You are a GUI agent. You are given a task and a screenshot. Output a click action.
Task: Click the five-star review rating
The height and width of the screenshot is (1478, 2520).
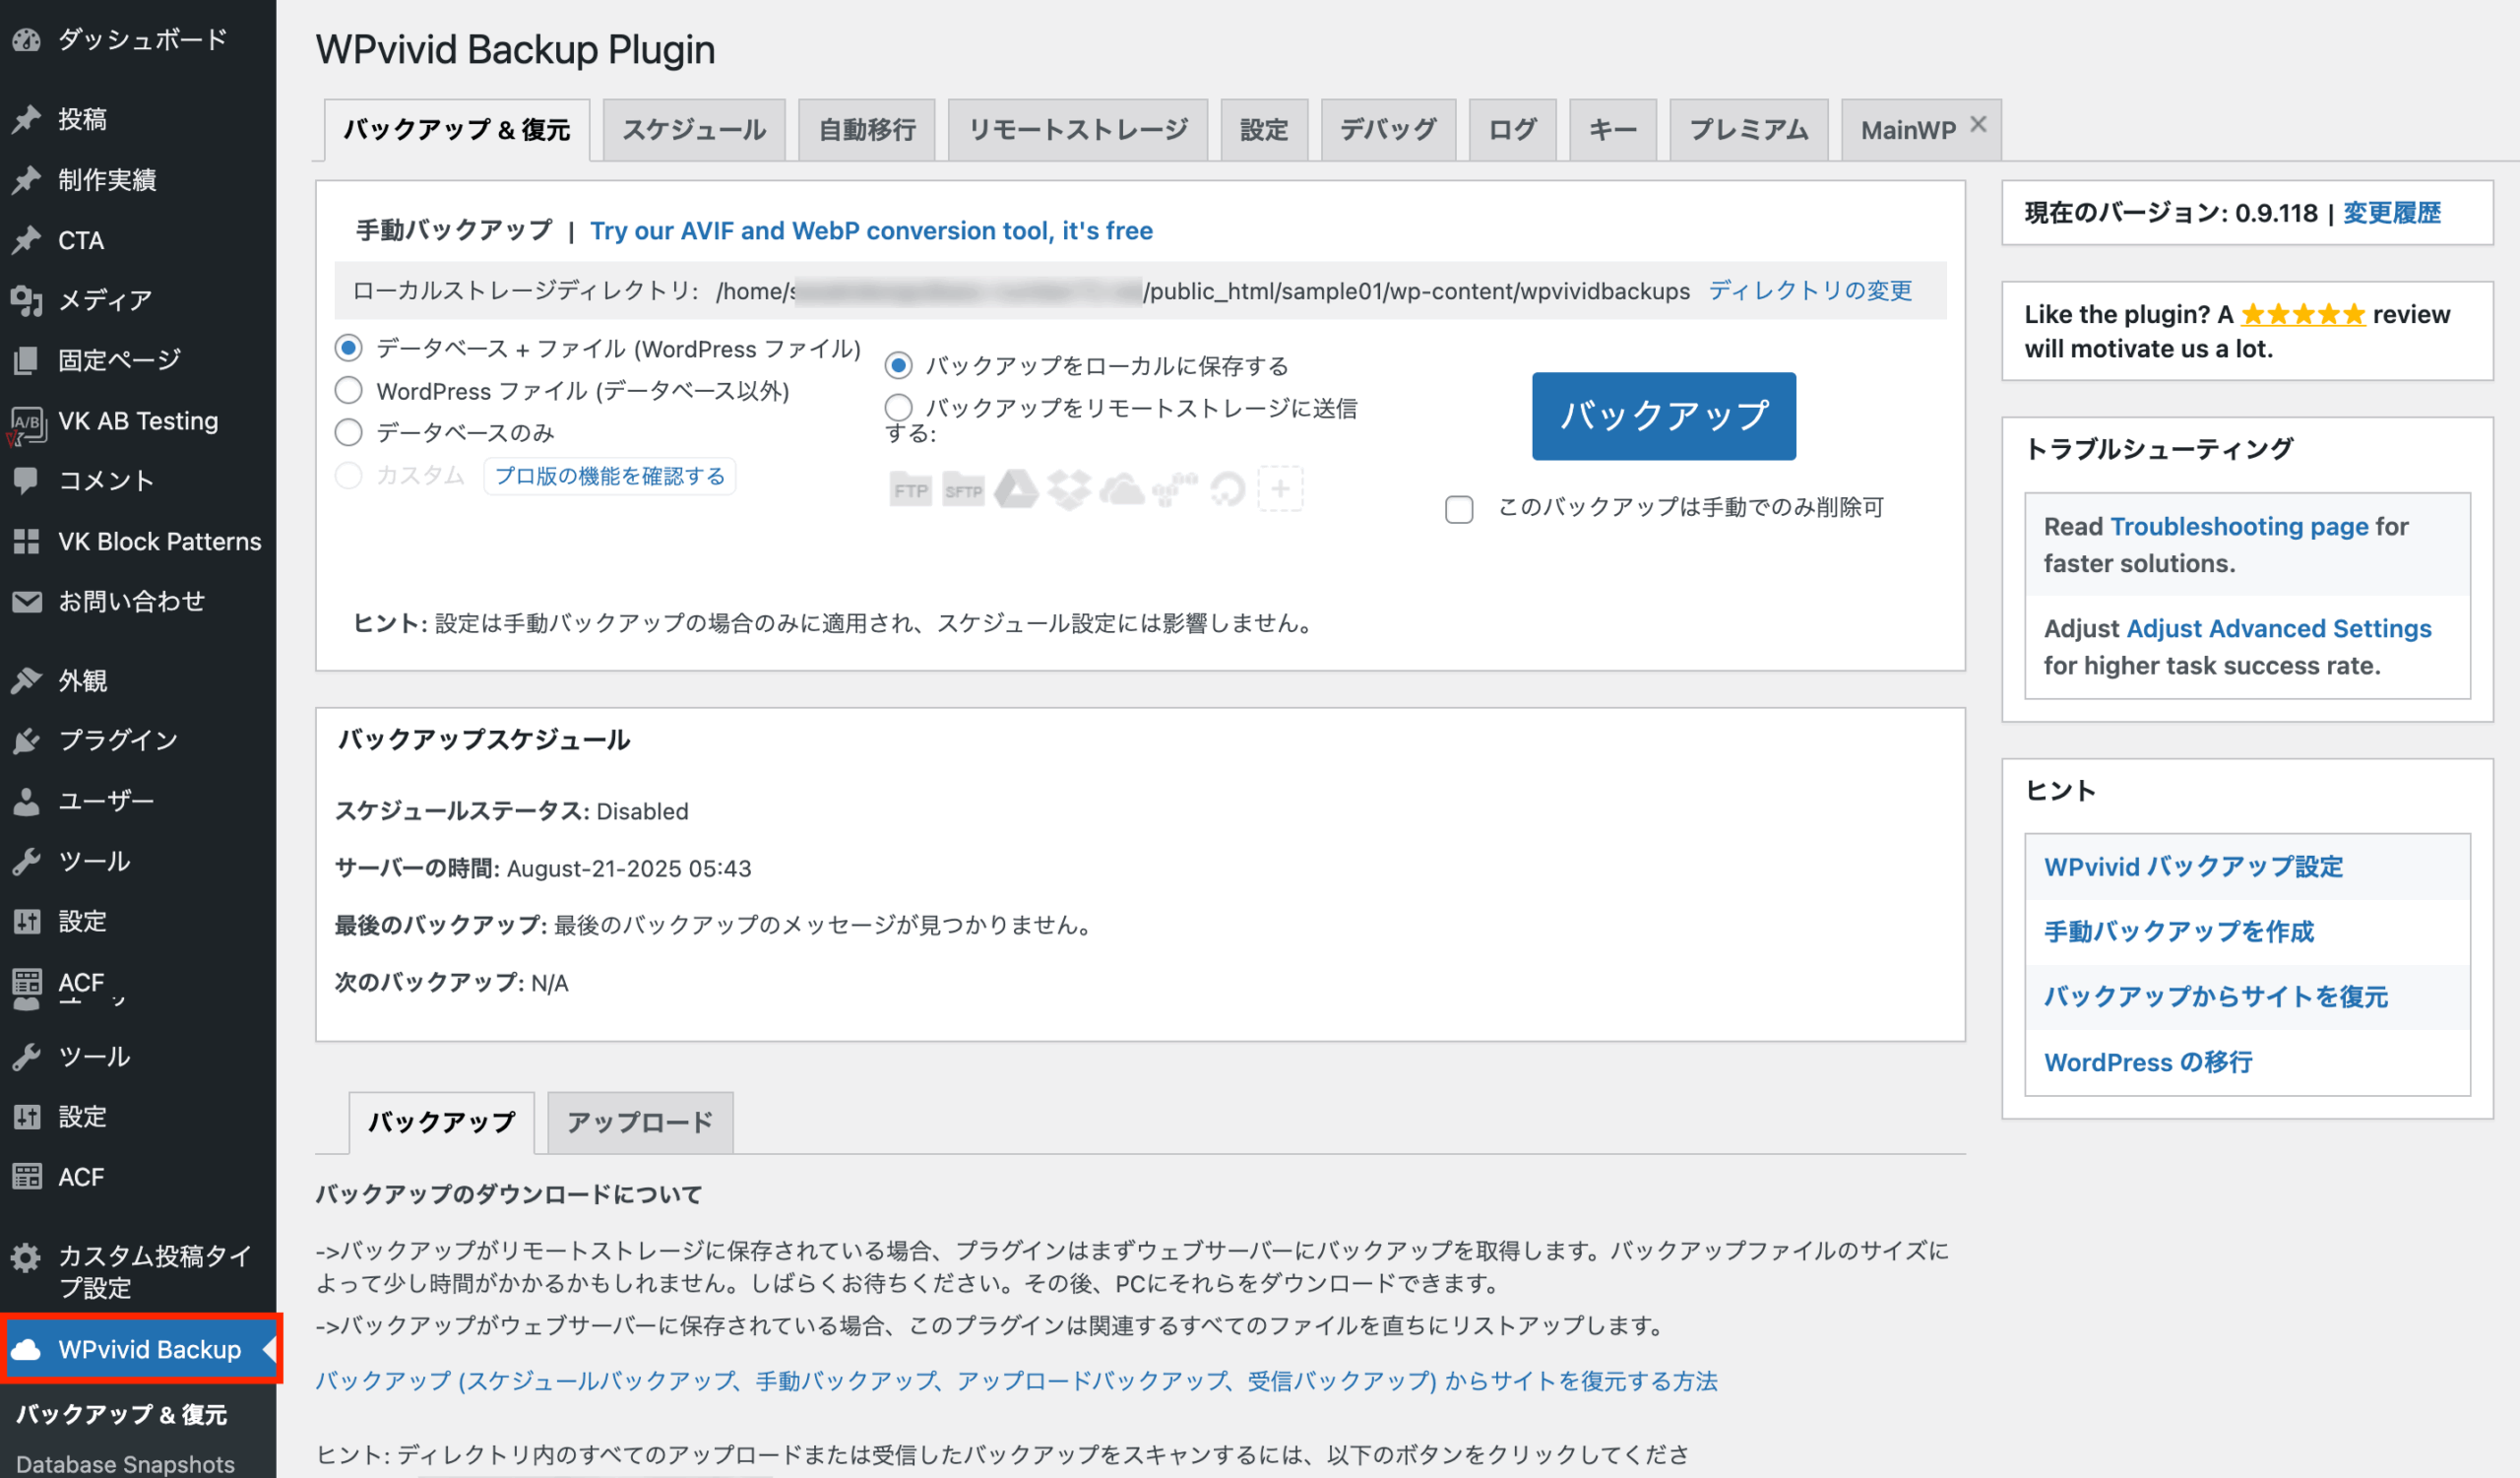(2302, 315)
